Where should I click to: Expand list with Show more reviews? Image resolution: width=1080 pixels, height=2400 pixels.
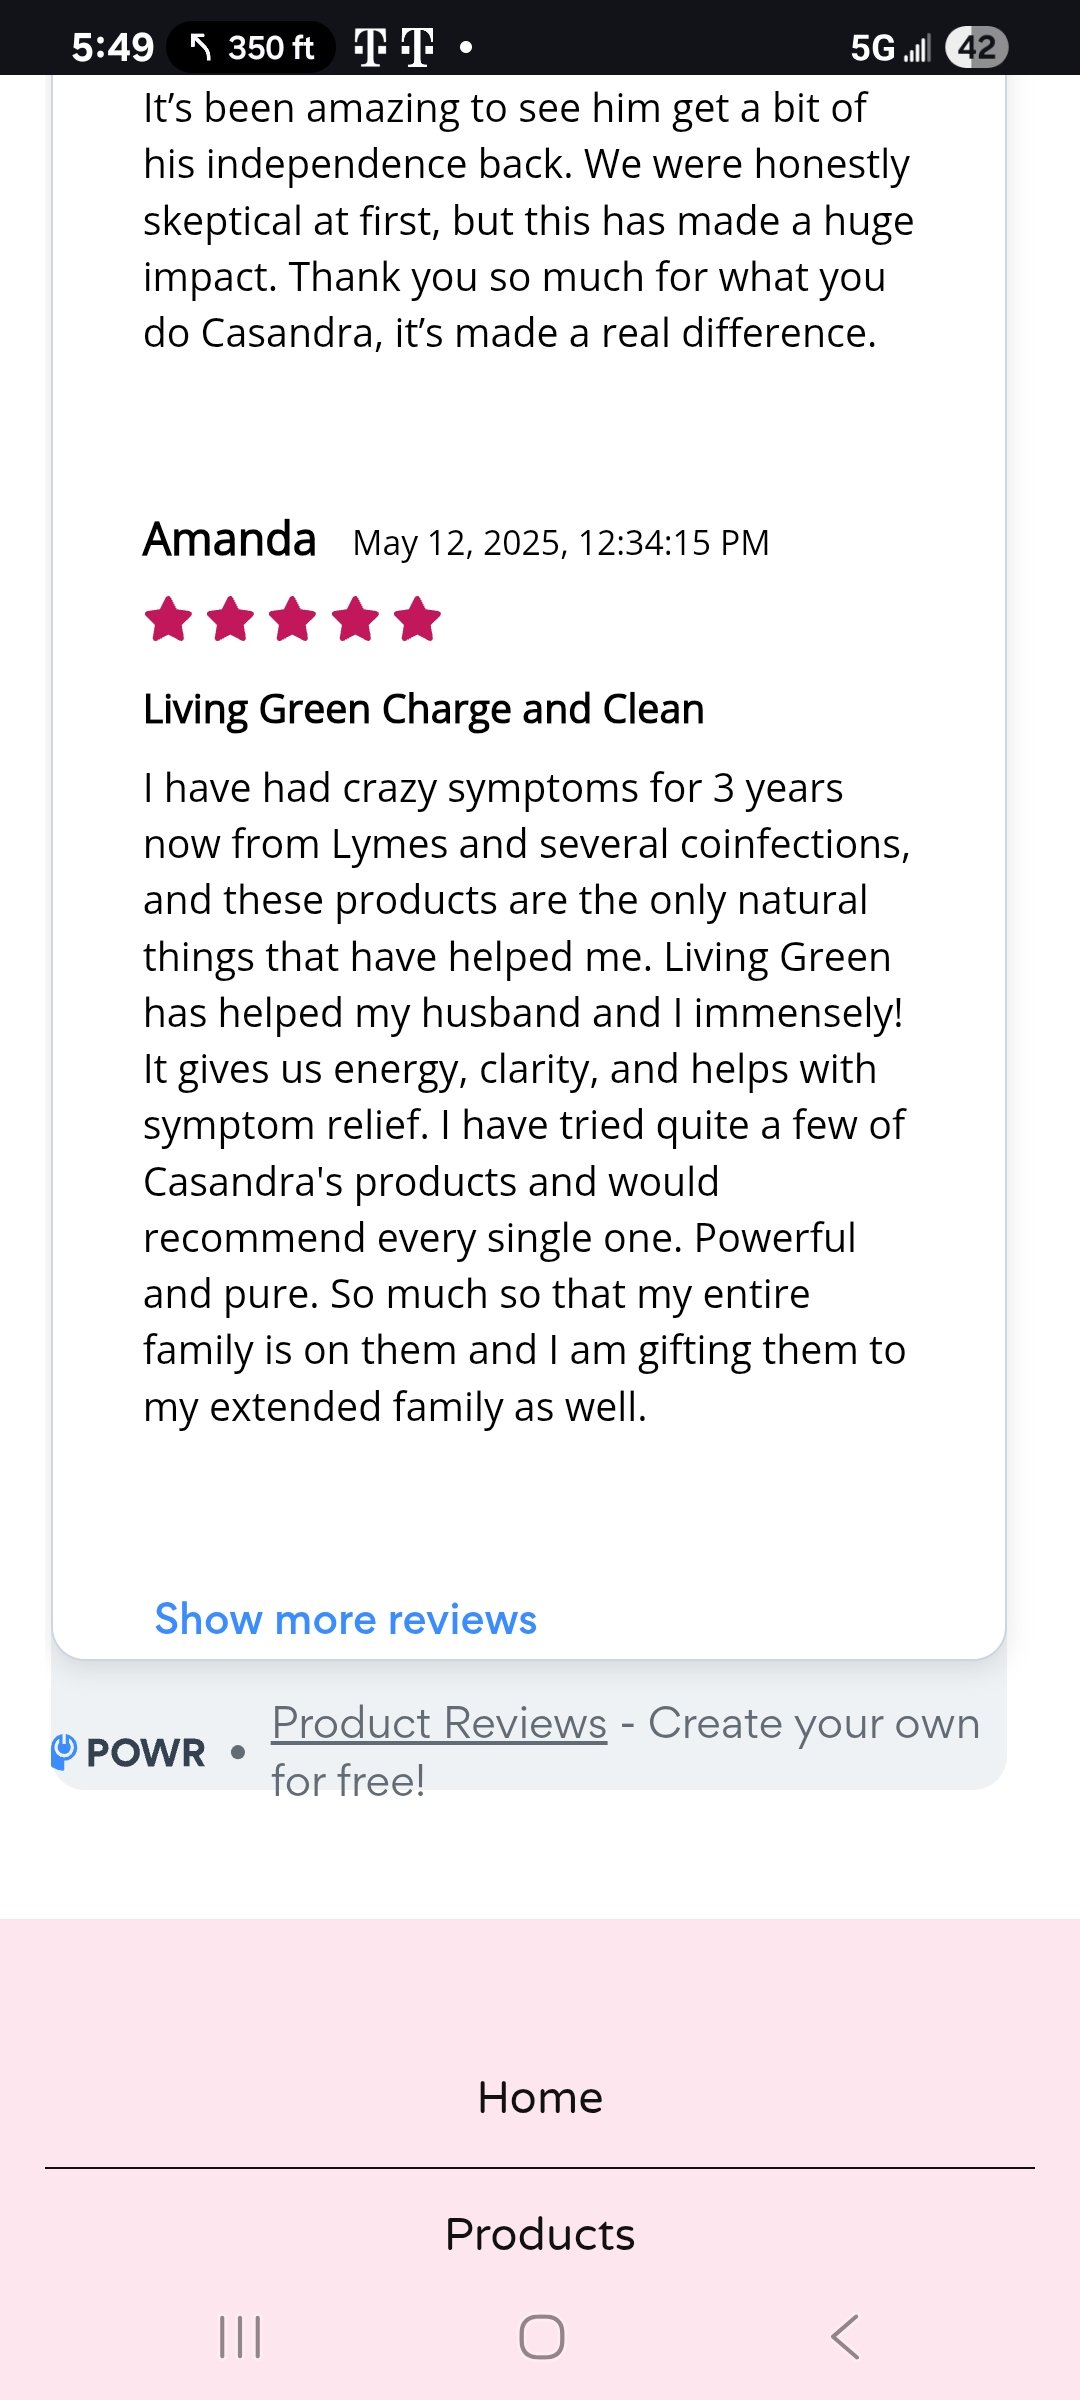point(345,1619)
